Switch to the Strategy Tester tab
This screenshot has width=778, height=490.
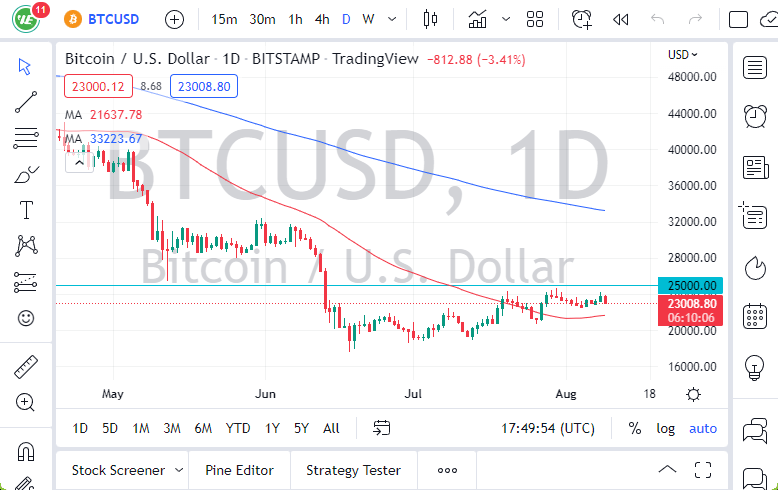pyautogui.click(x=353, y=470)
